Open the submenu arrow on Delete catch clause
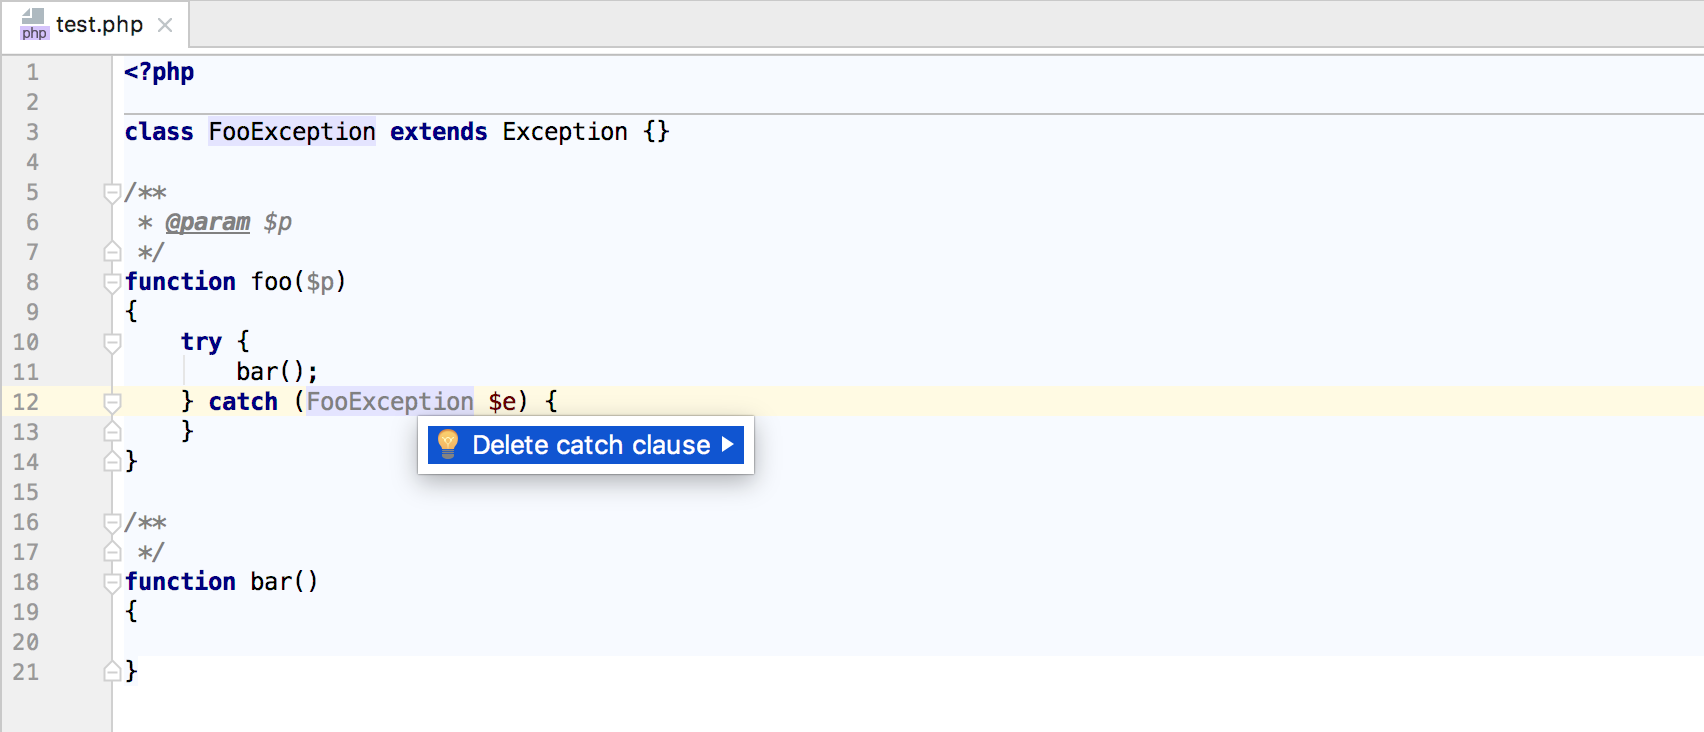Screen dimensions: 1704x732 728,445
